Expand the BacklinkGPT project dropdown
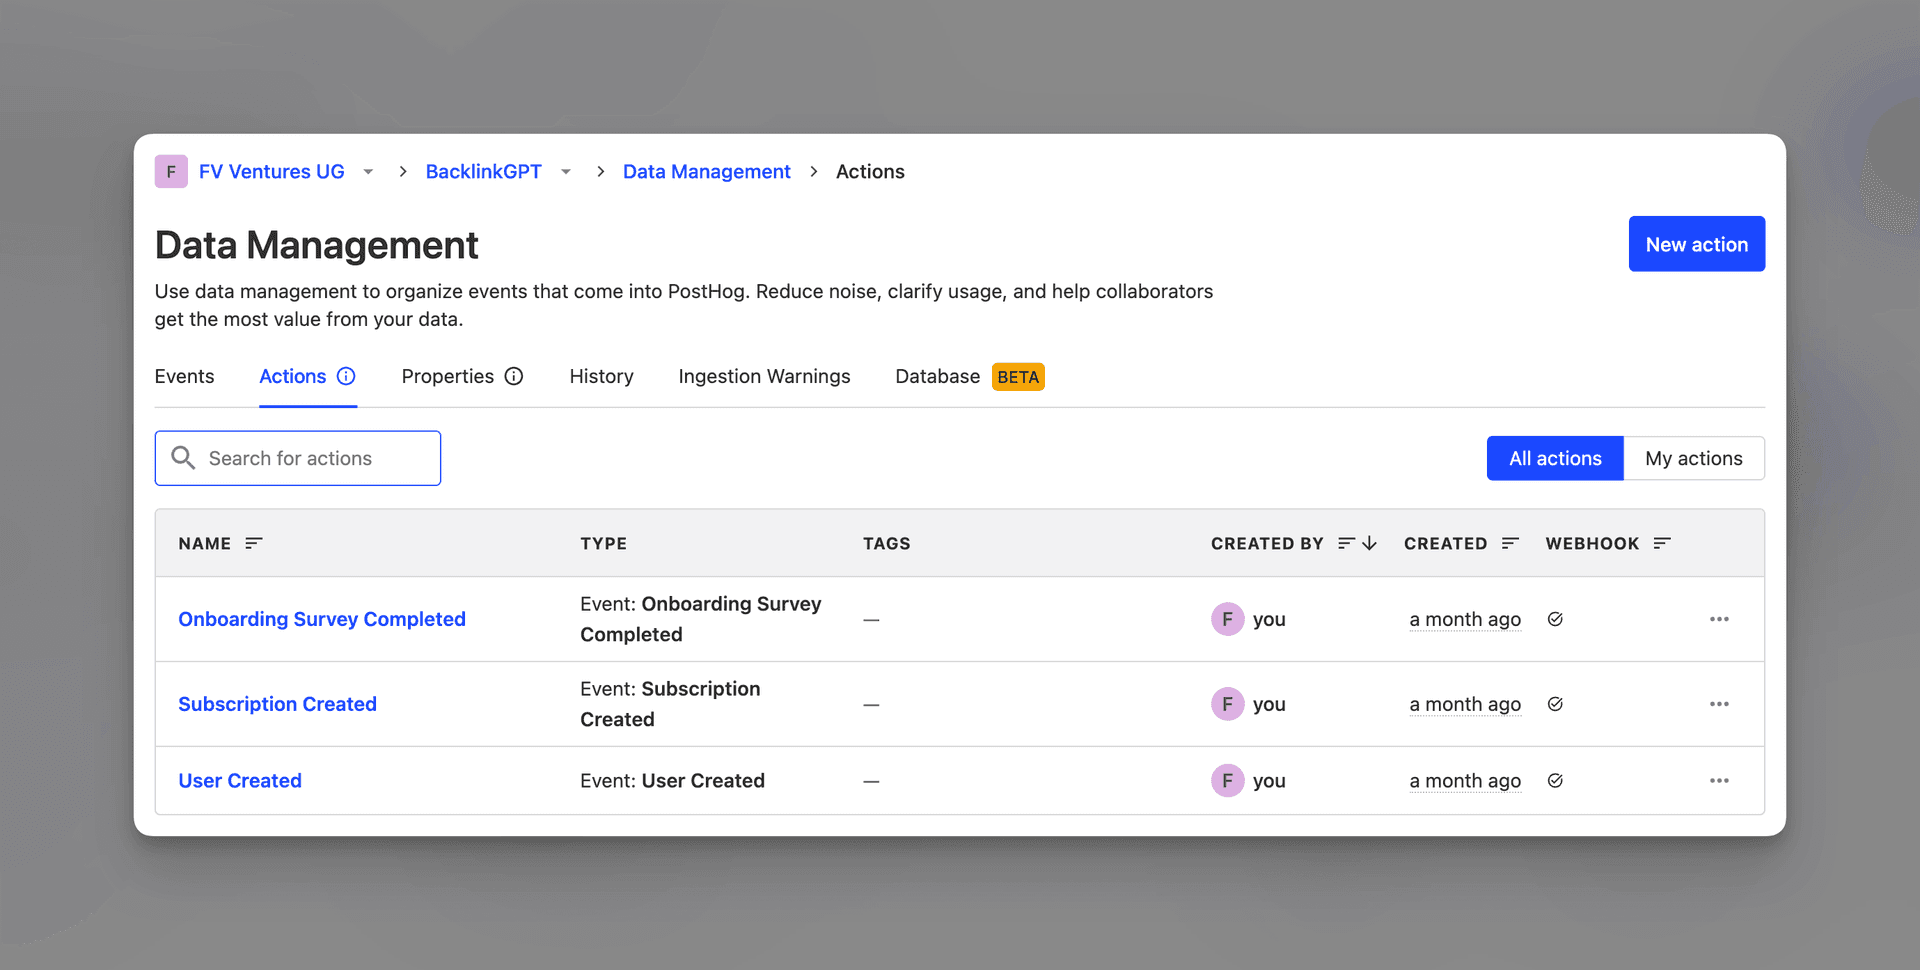This screenshot has width=1920, height=970. pyautogui.click(x=566, y=172)
